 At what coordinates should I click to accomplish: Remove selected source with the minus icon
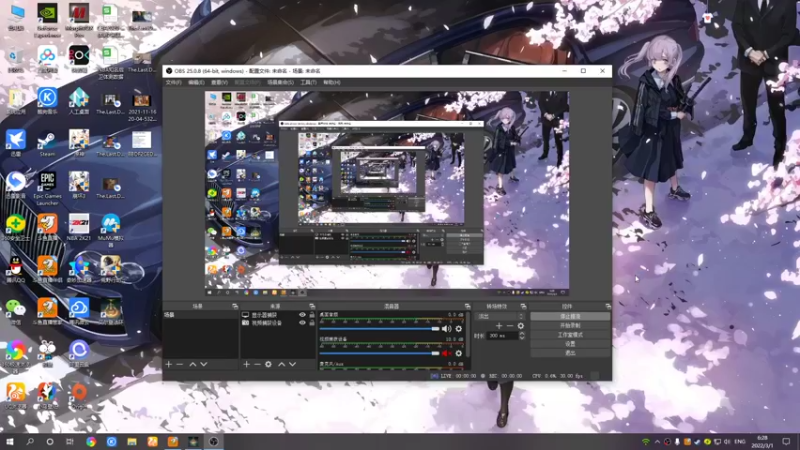[257, 364]
